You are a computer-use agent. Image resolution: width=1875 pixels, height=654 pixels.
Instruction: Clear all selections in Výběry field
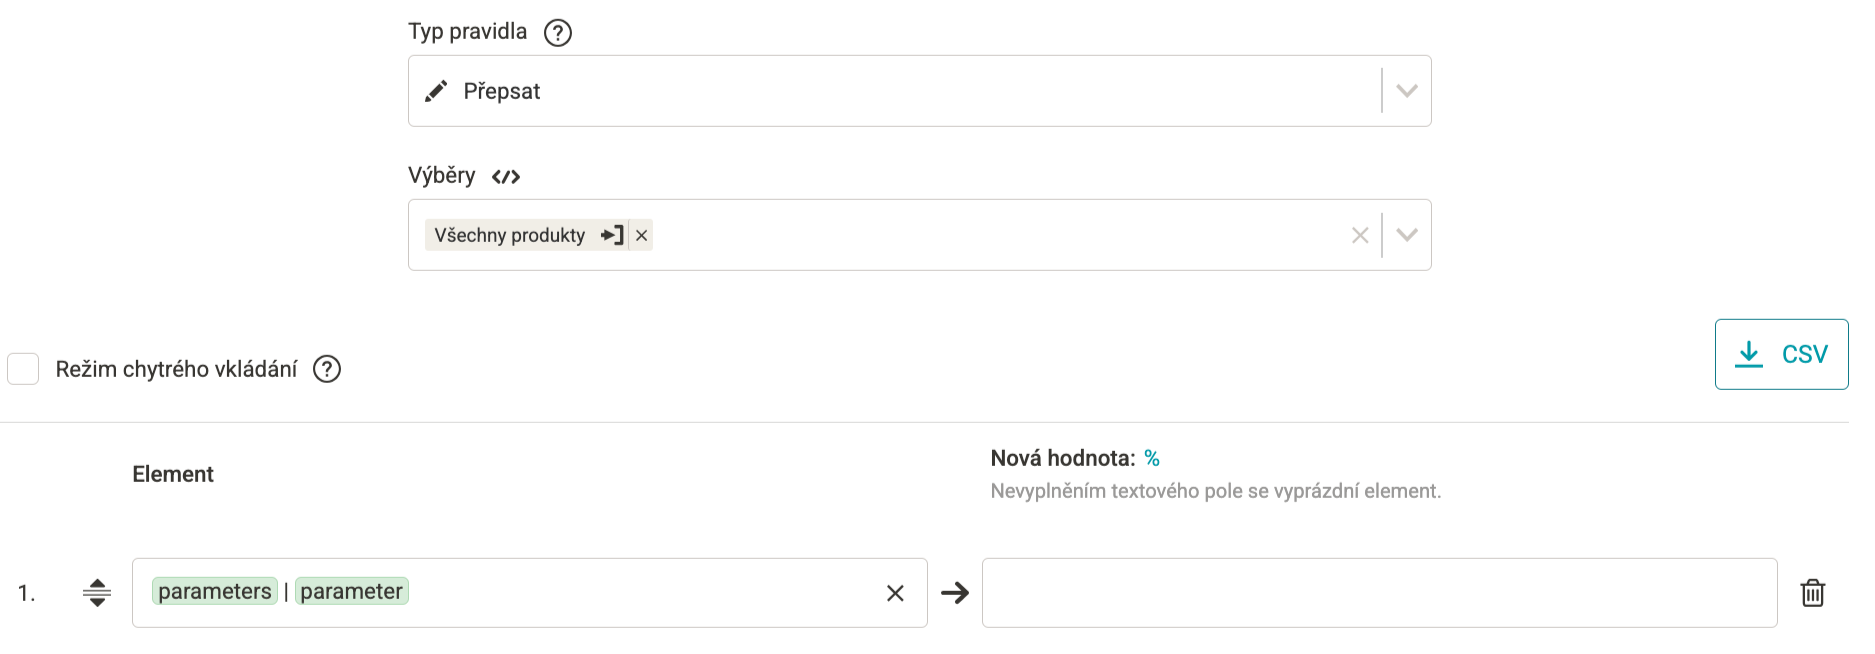click(1360, 235)
